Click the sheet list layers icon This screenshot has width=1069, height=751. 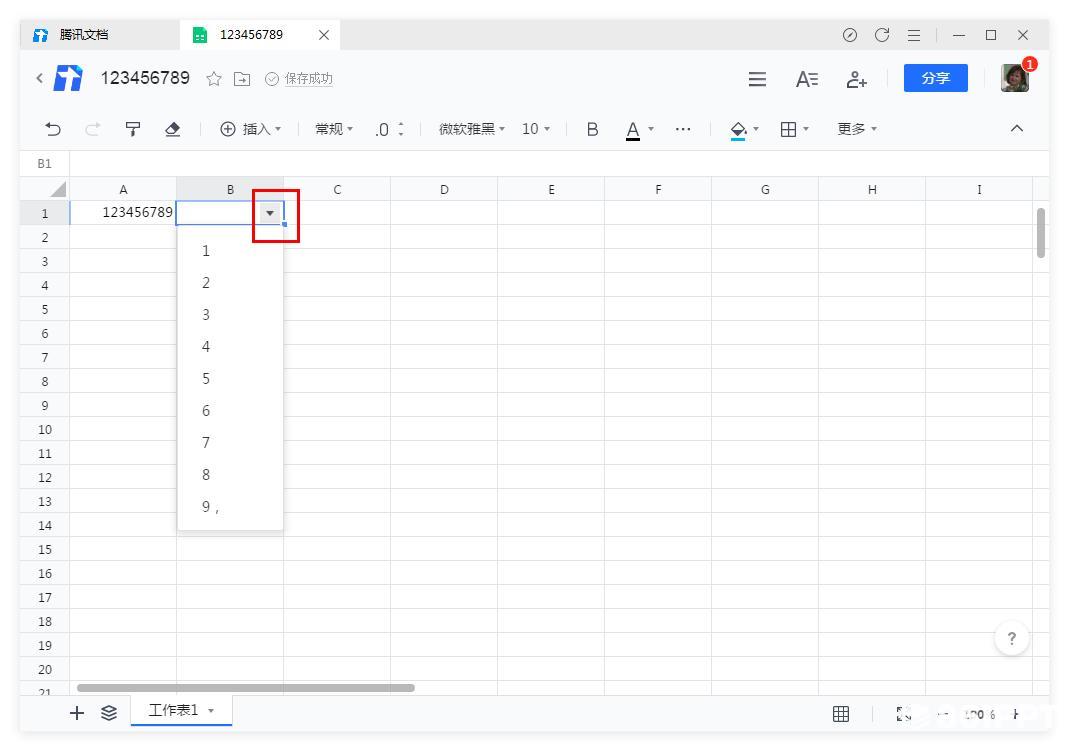(109, 713)
